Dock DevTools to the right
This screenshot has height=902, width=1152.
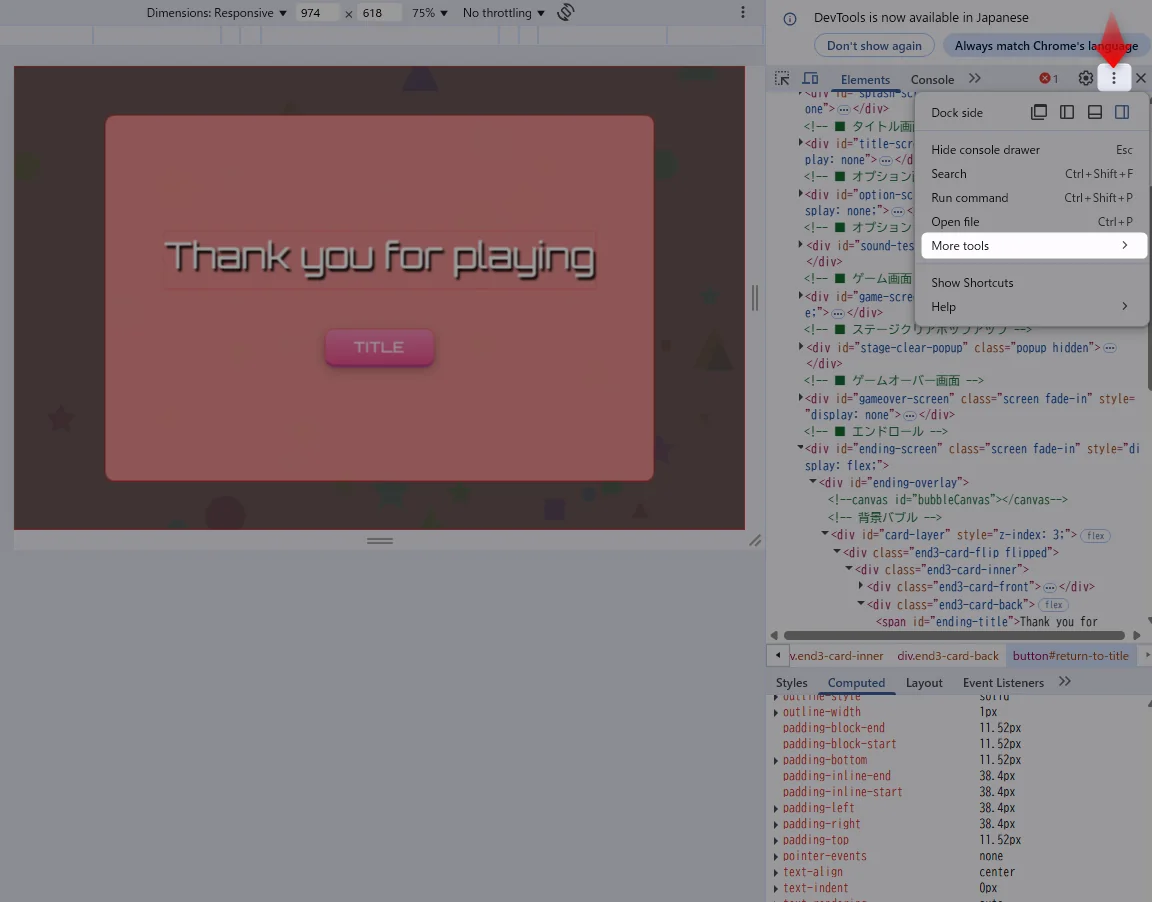[x=1122, y=112]
